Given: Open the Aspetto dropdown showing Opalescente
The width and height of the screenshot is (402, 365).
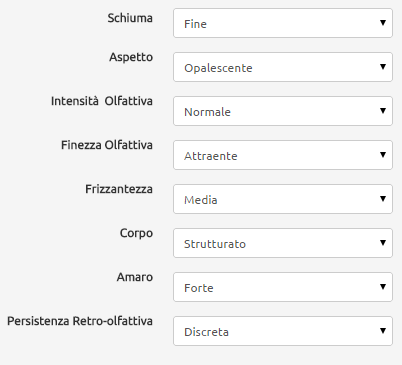Looking at the screenshot, I should coord(283,67).
